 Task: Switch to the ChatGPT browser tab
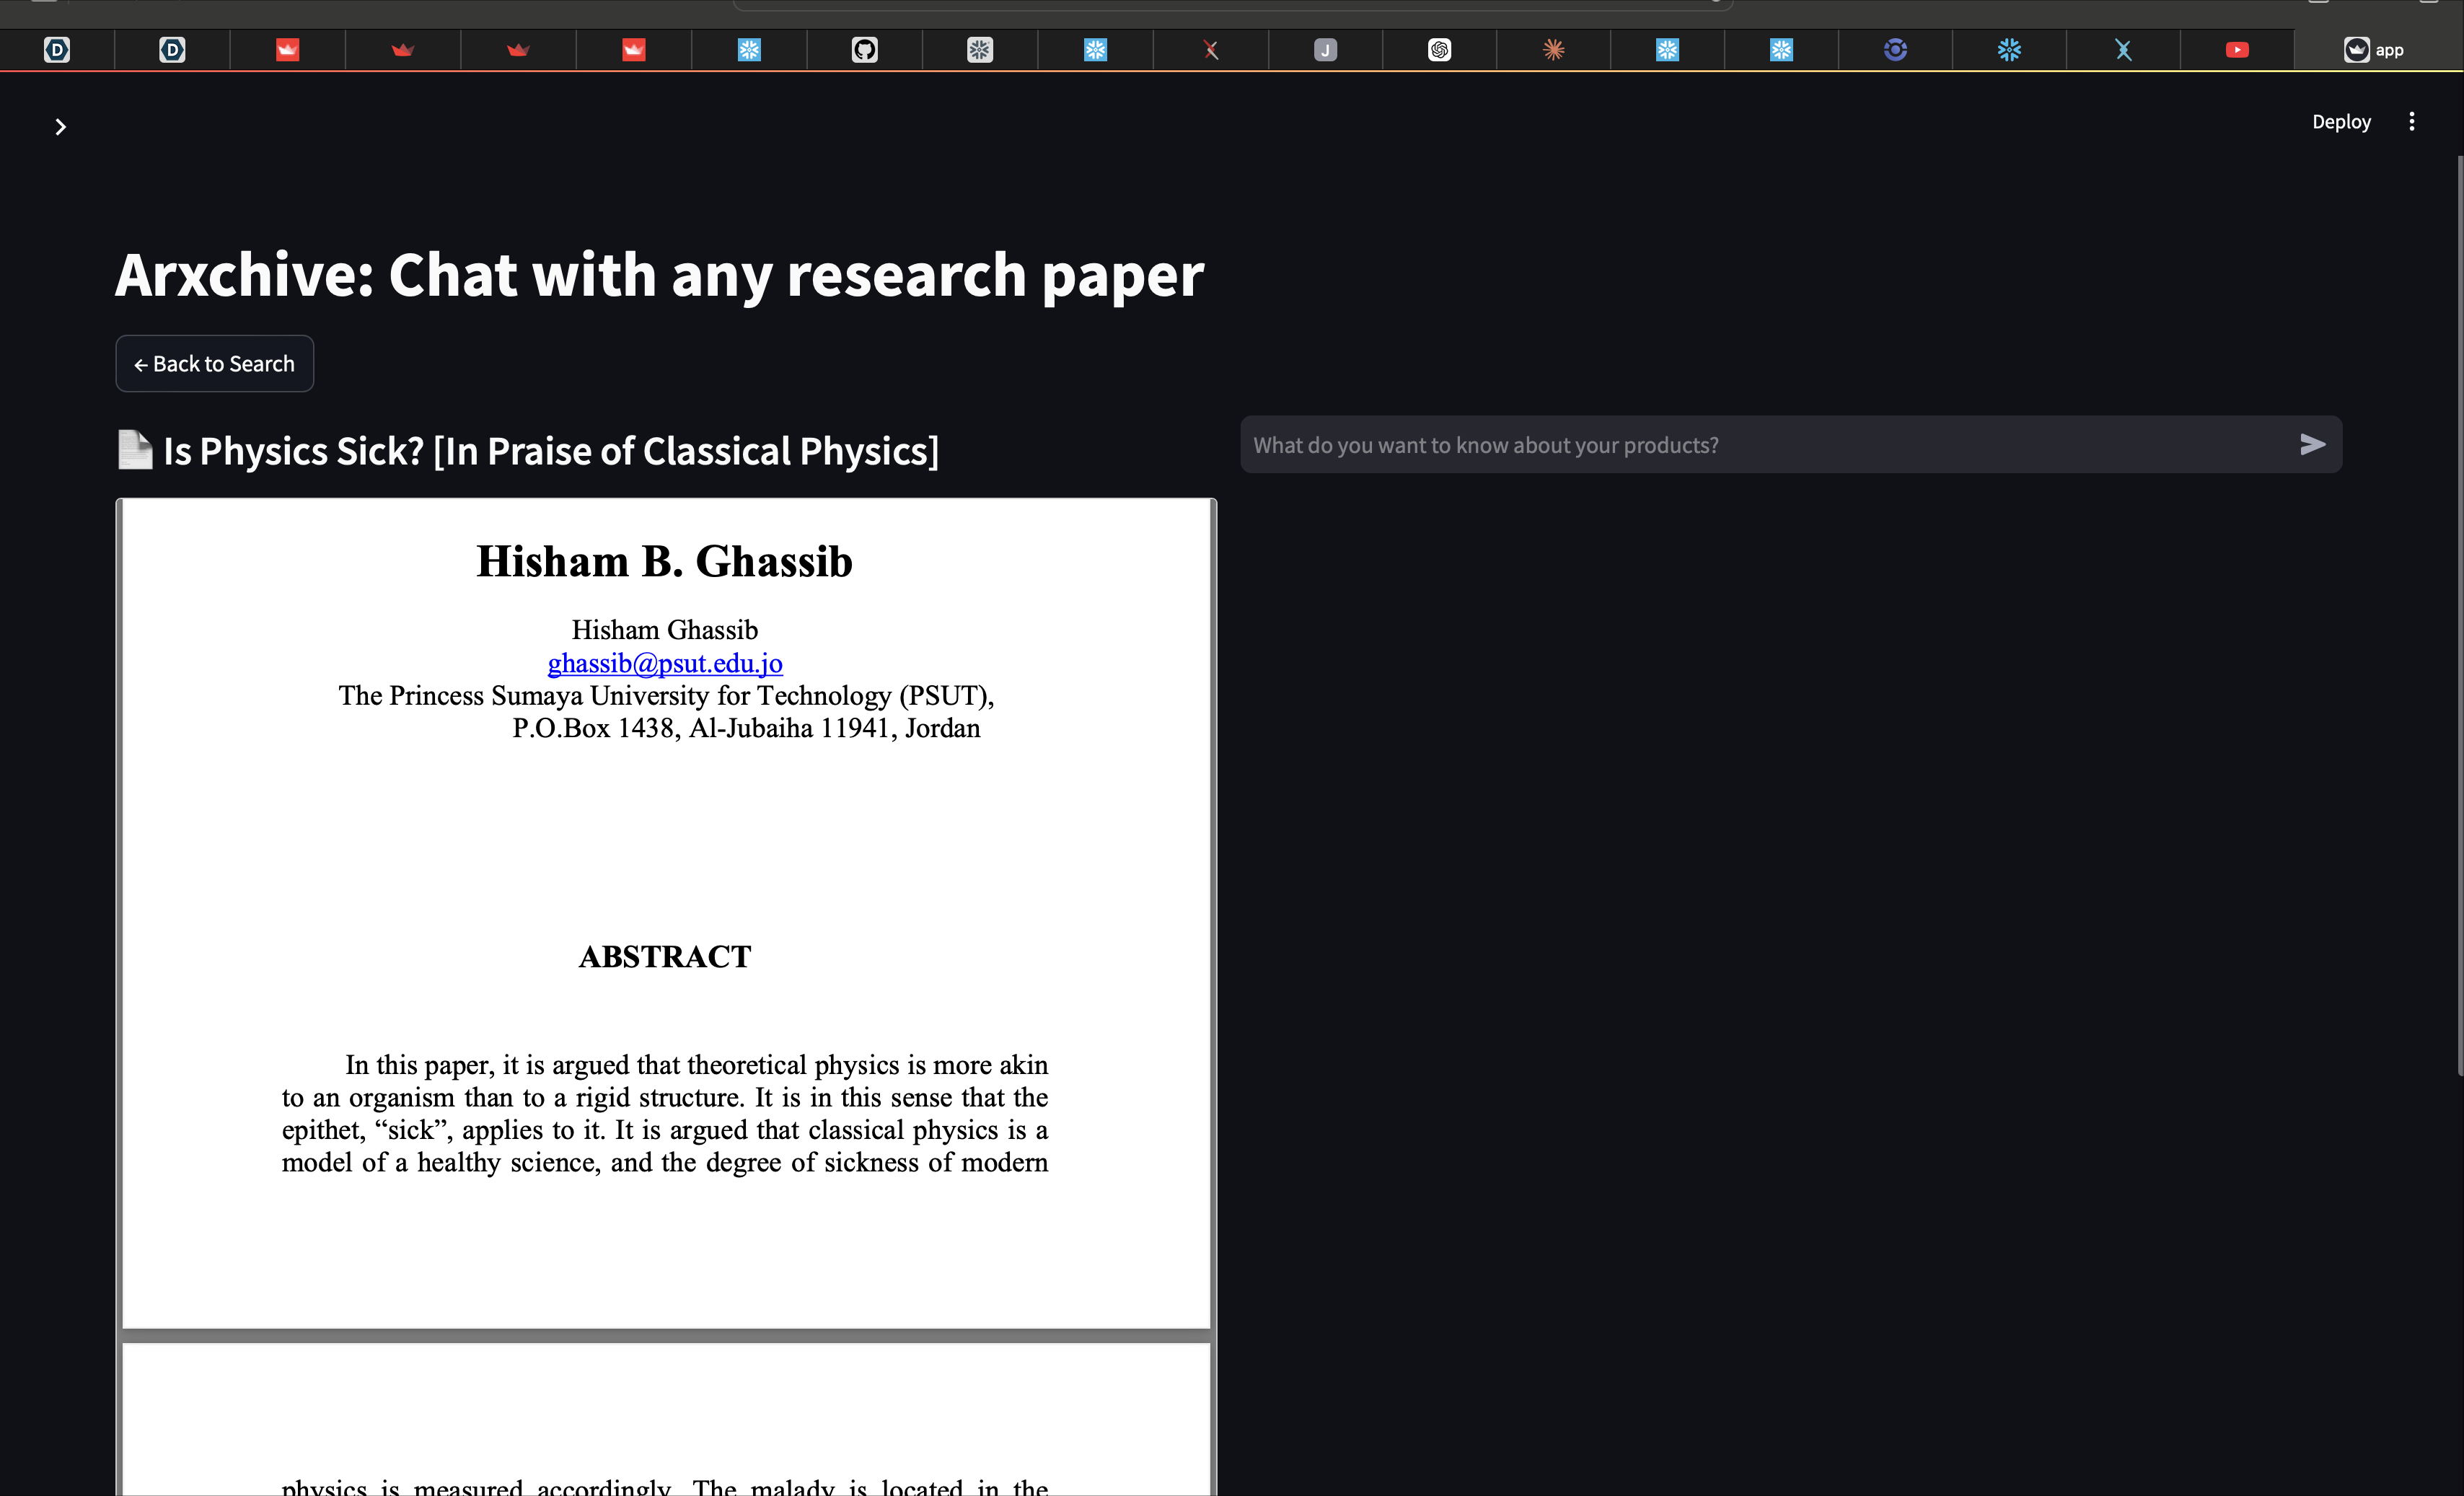tap(1439, 50)
